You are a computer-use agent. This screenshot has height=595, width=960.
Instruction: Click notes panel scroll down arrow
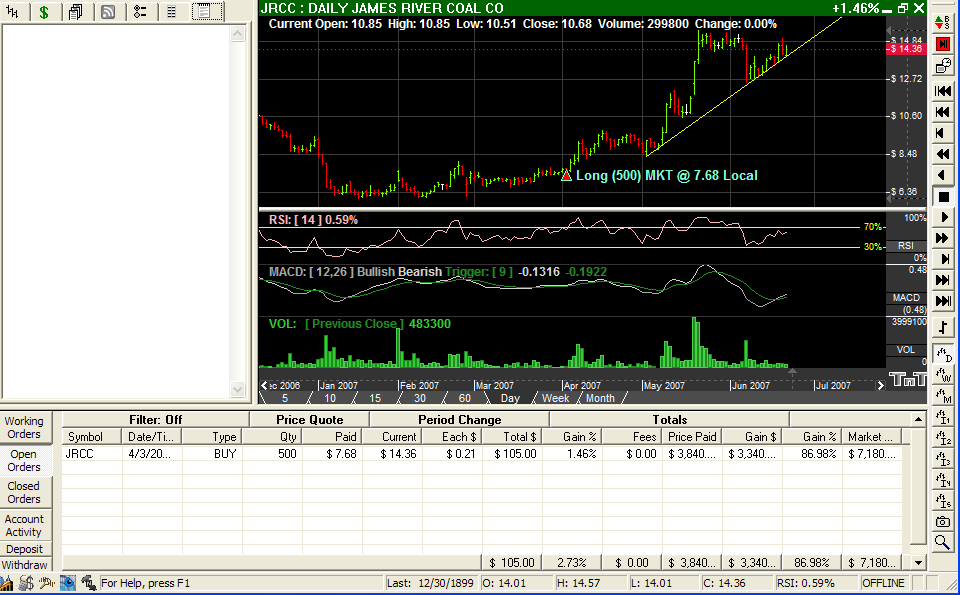pyautogui.click(x=238, y=388)
